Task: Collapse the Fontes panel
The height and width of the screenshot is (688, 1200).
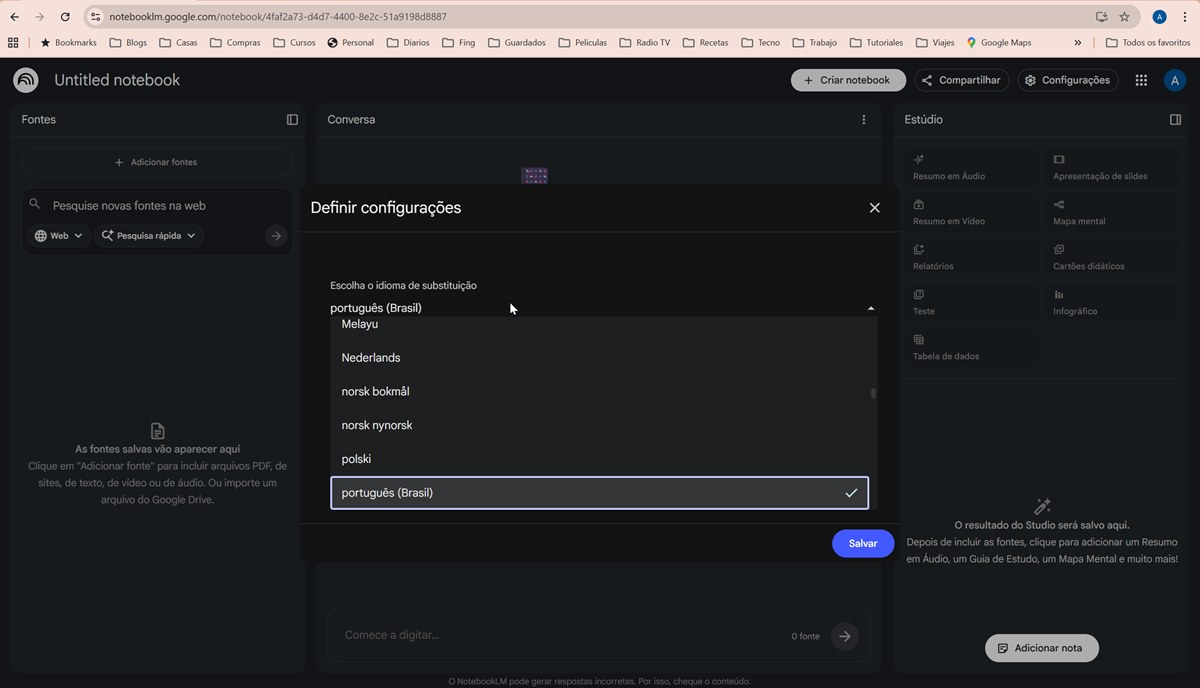Action: [292, 120]
